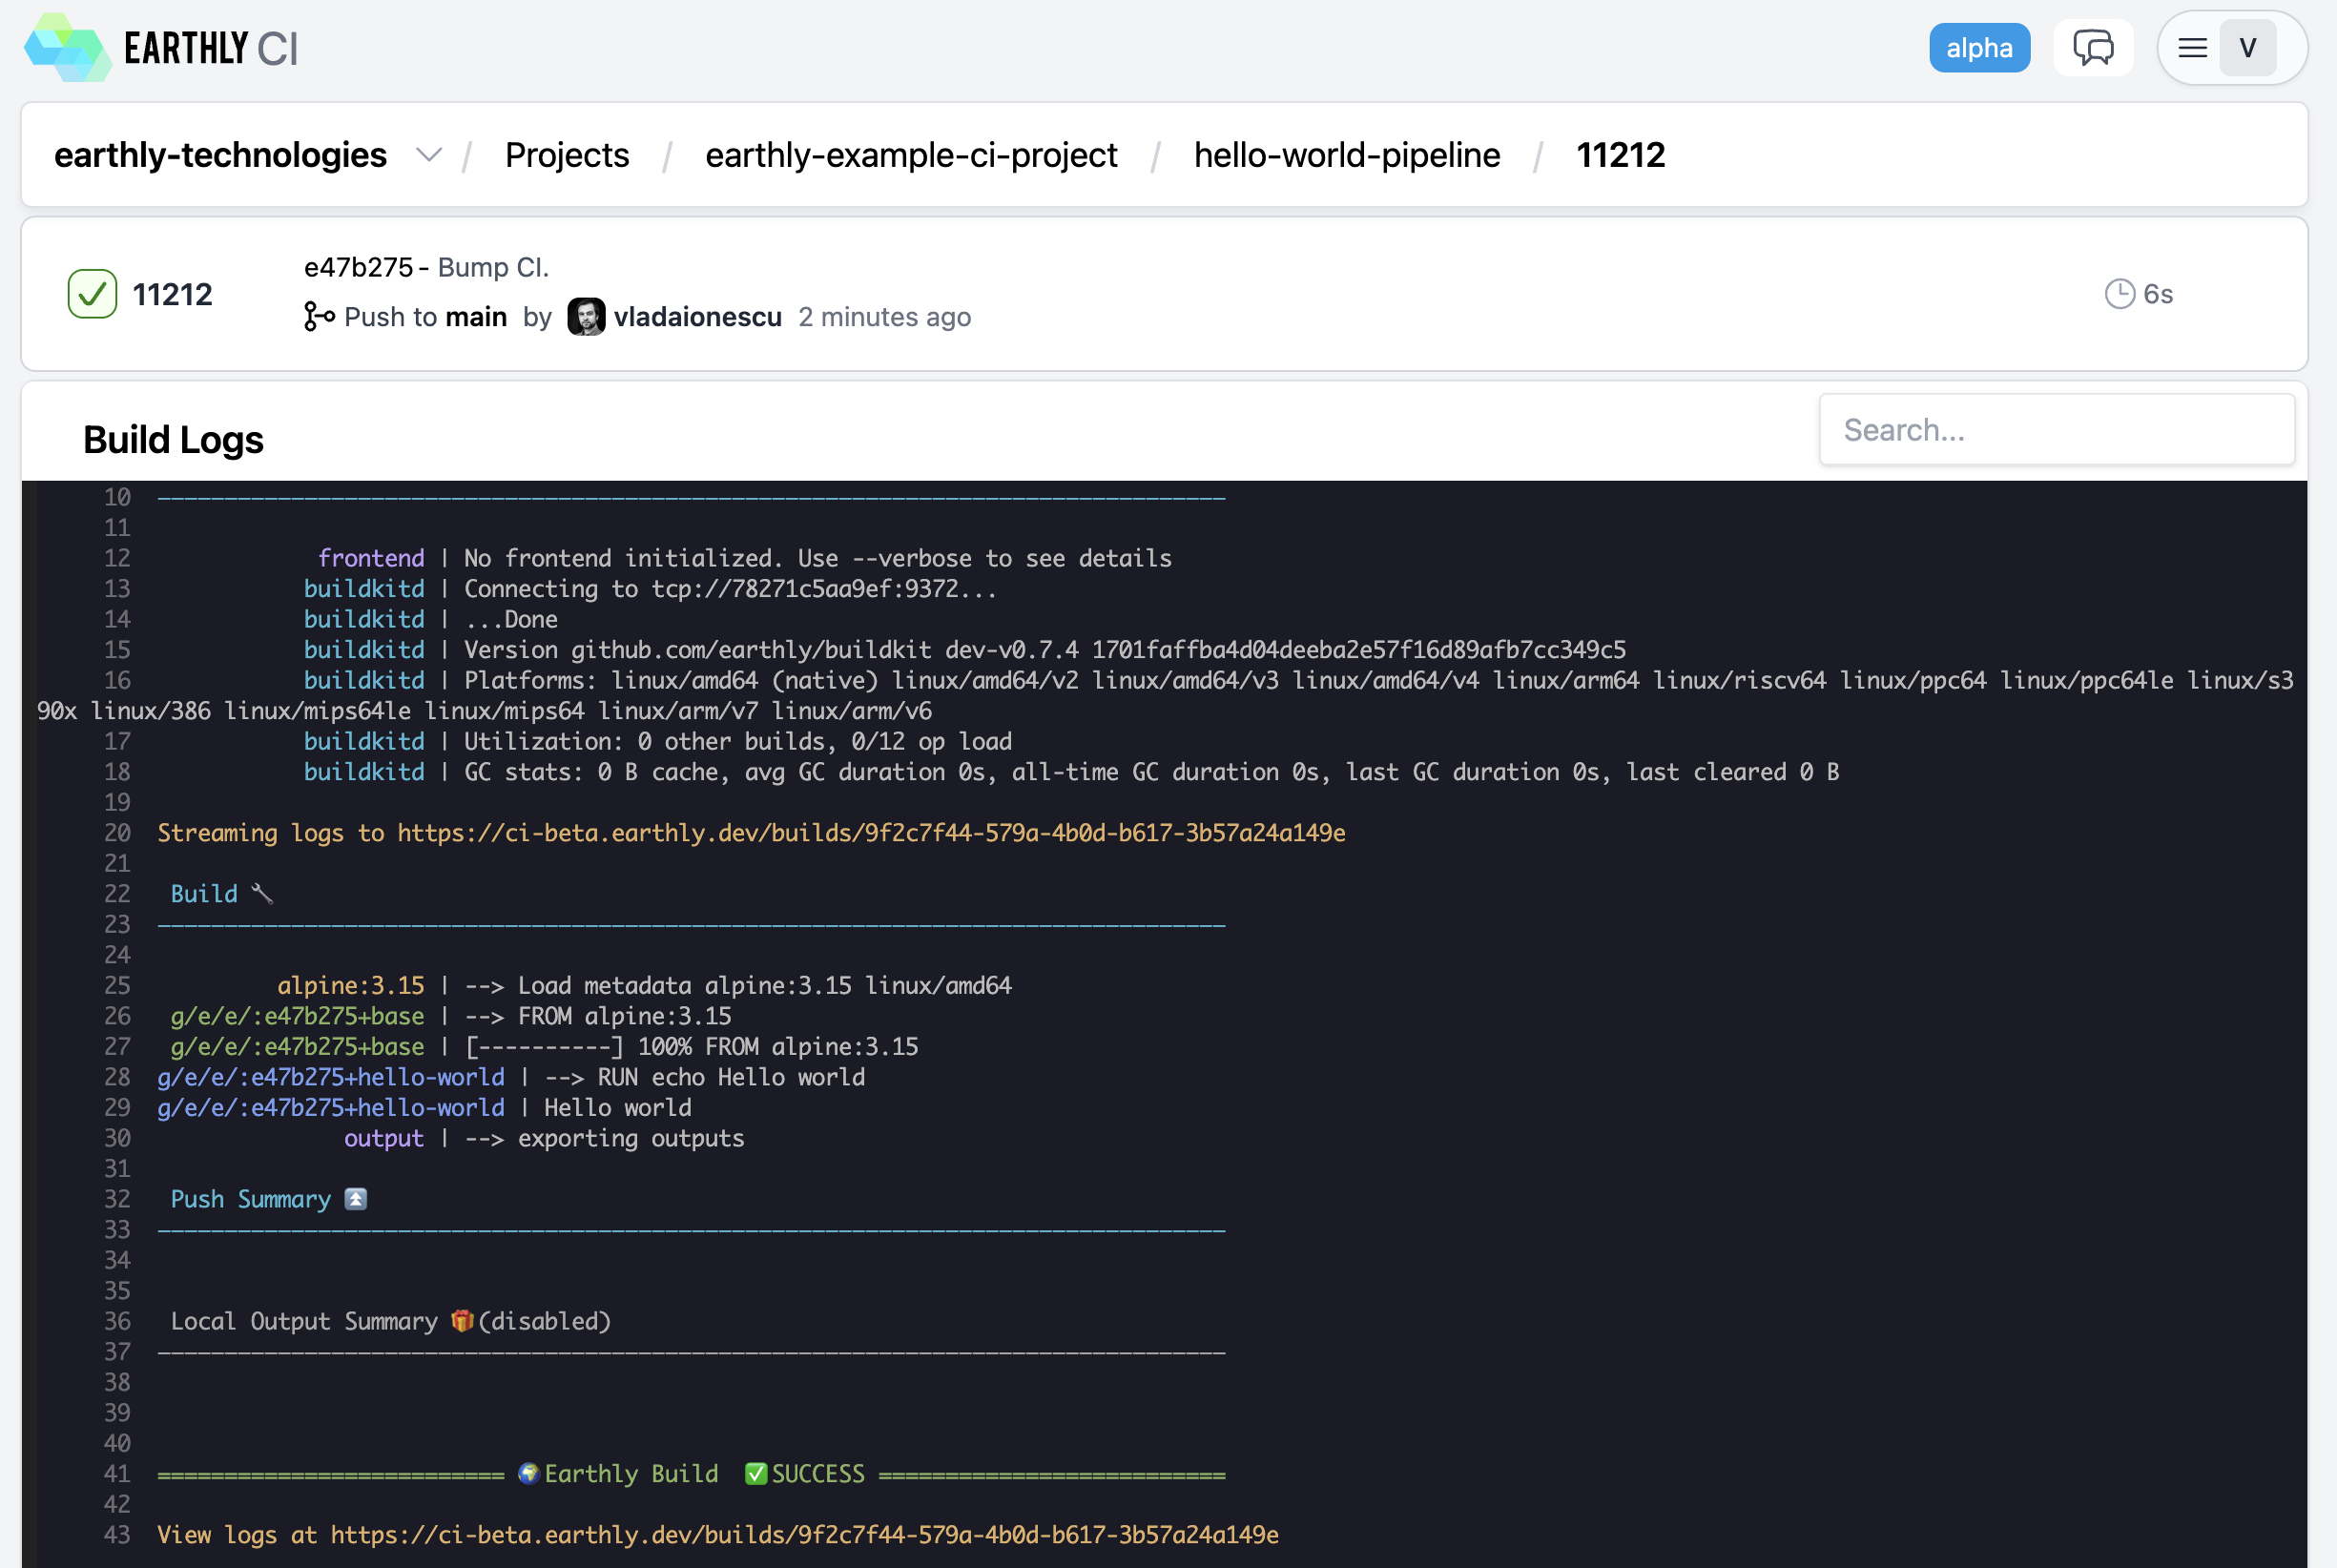Open earthly-example-ci-project breadcrumb
The width and height of the screenshot is (2337, 1568).
point(910,155)
